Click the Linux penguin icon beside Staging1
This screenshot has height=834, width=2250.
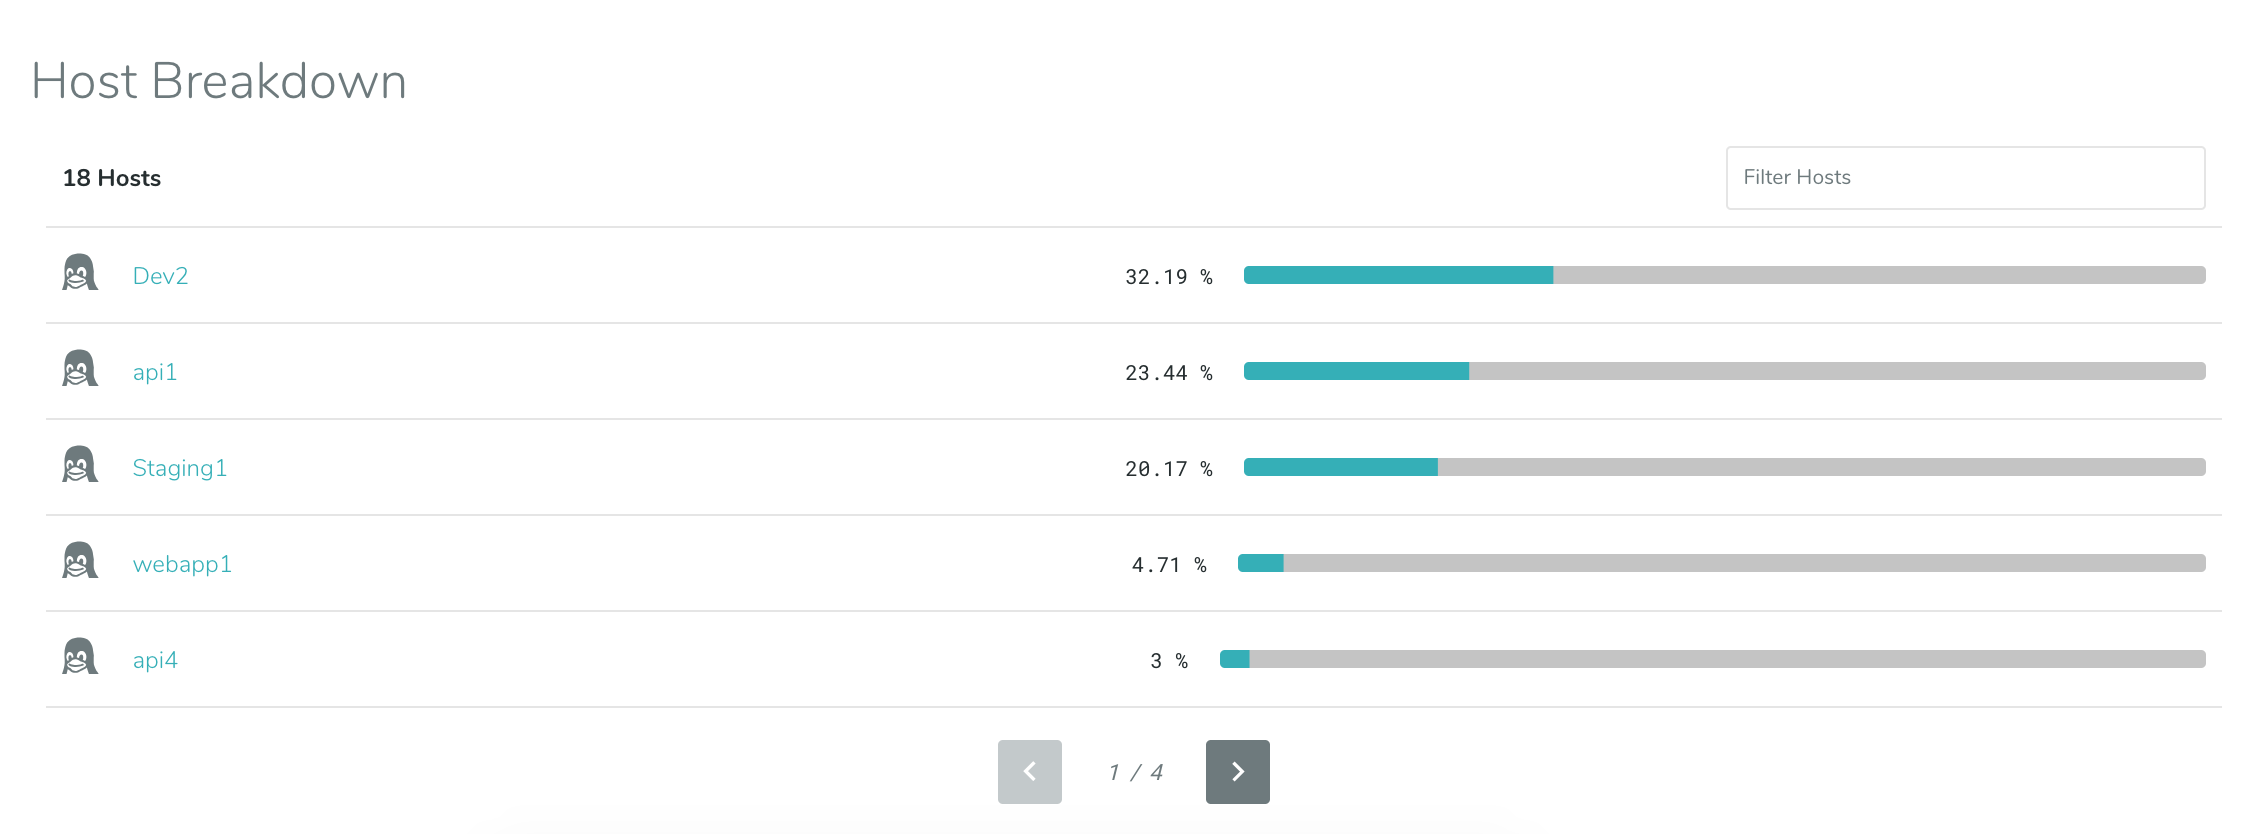pos(80,465)
